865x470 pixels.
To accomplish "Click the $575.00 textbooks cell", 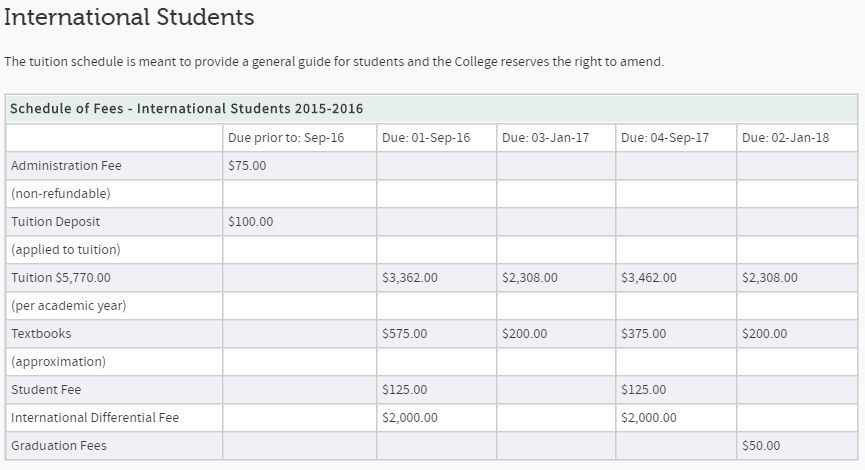I will point(404,334).
